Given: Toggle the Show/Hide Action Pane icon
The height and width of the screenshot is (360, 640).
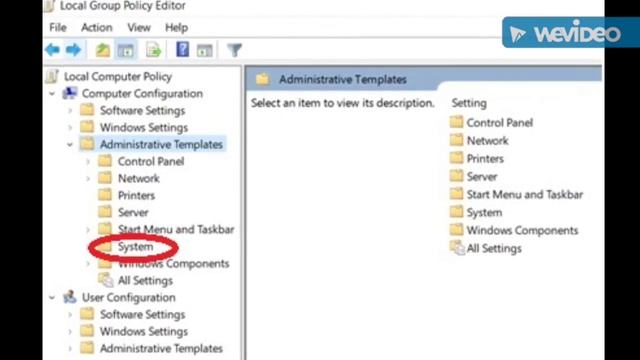Looking at the screenshot, I should [x=204, y=51].
